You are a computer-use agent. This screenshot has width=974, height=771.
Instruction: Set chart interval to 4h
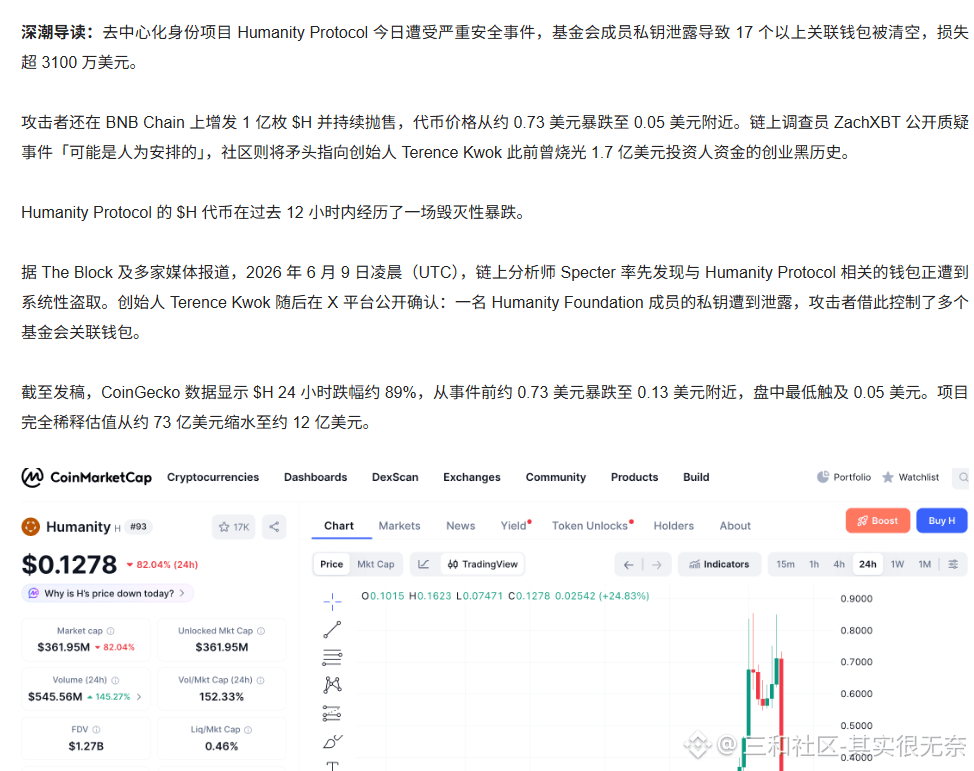(839, 564)
